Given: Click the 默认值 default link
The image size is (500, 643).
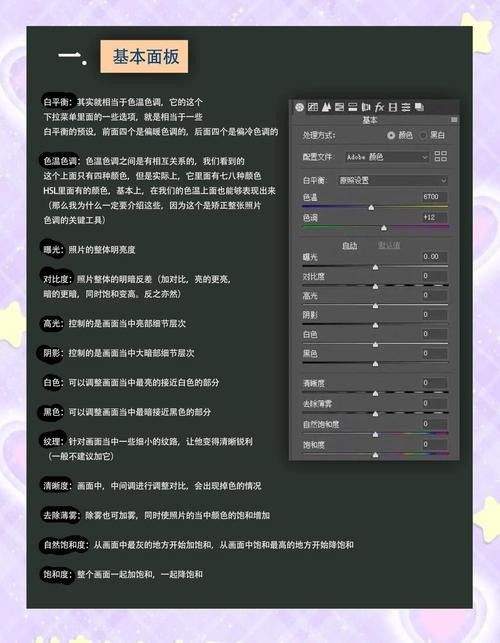Looking at the screenshot, I should tap(388, 245).
